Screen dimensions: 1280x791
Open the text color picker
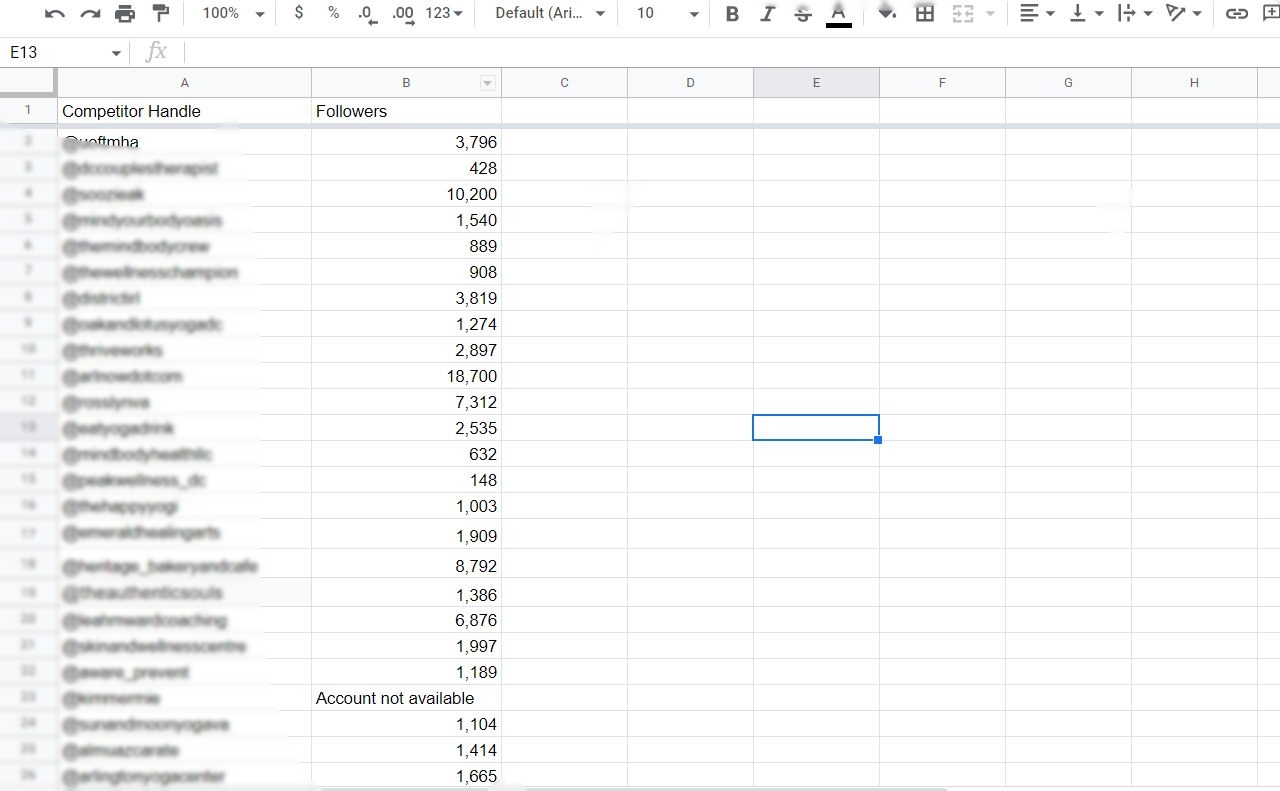click(x=838, y=13)
